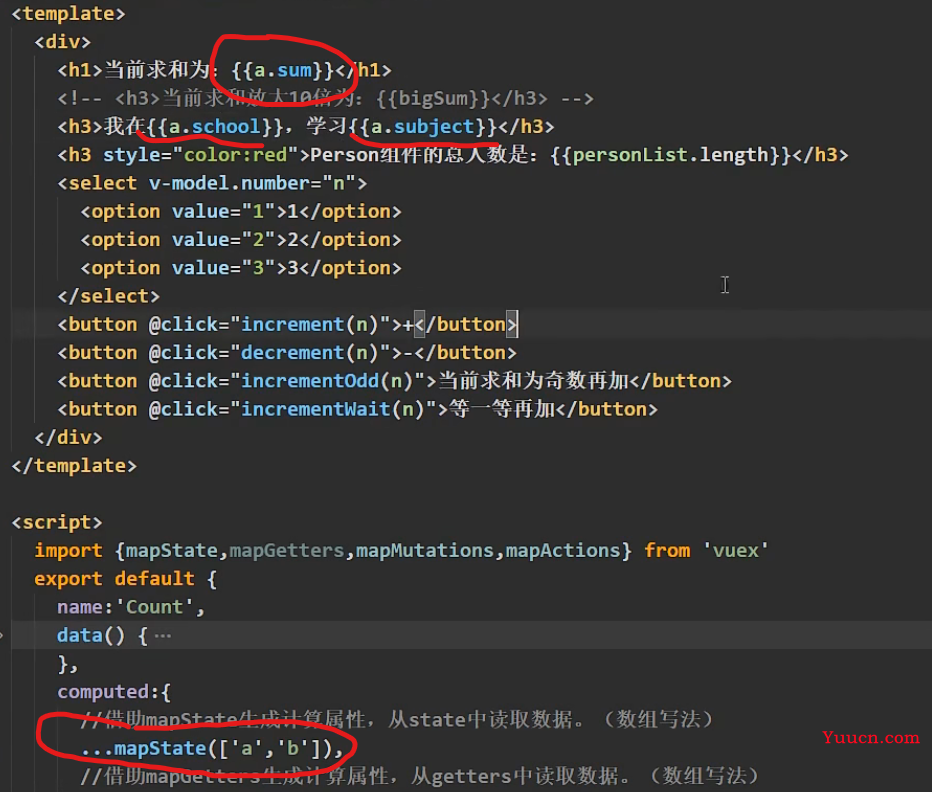Click mapActions in the import statement
932x792 pixels.
(563, 551)
